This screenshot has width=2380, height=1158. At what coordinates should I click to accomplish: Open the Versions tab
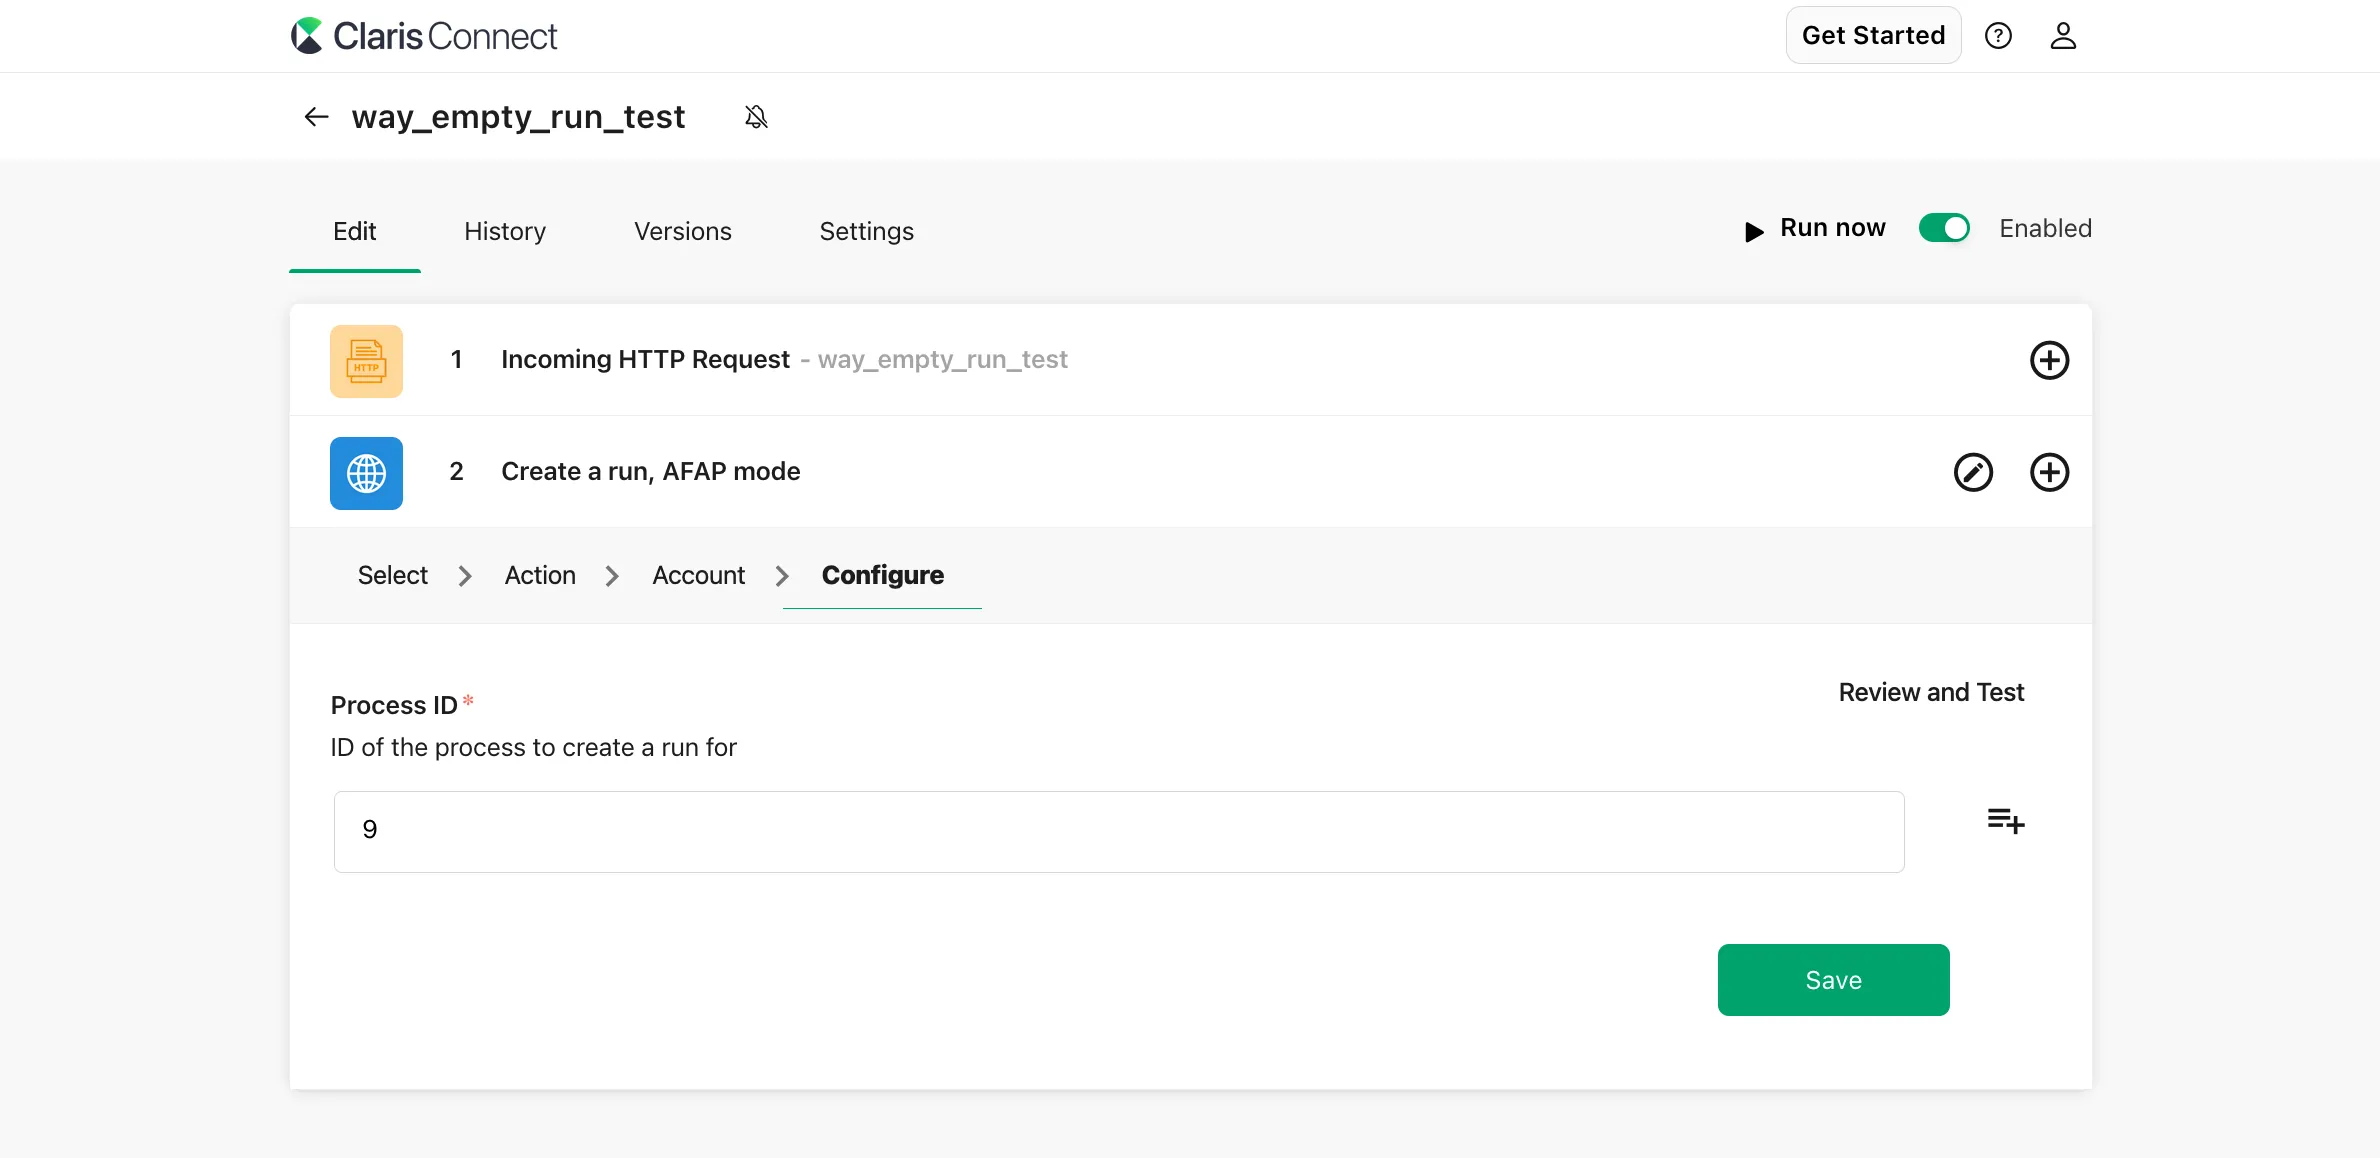681,231
